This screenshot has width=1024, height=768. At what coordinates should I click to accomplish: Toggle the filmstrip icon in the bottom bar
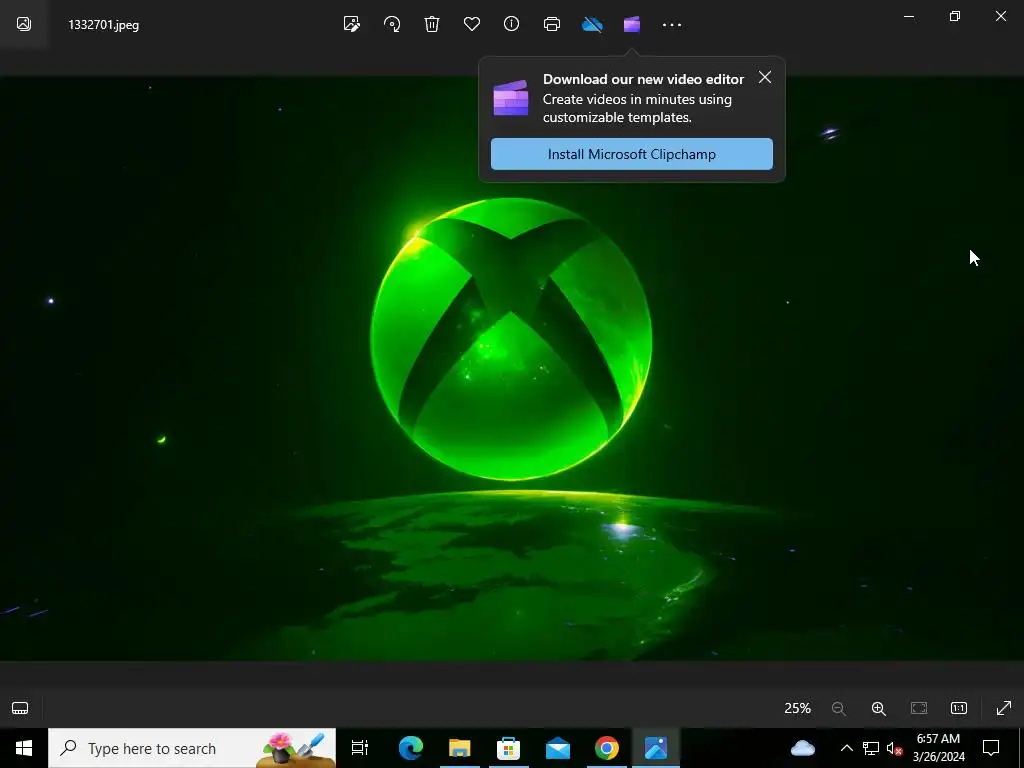pyautogui.click(x=20, y=708)
